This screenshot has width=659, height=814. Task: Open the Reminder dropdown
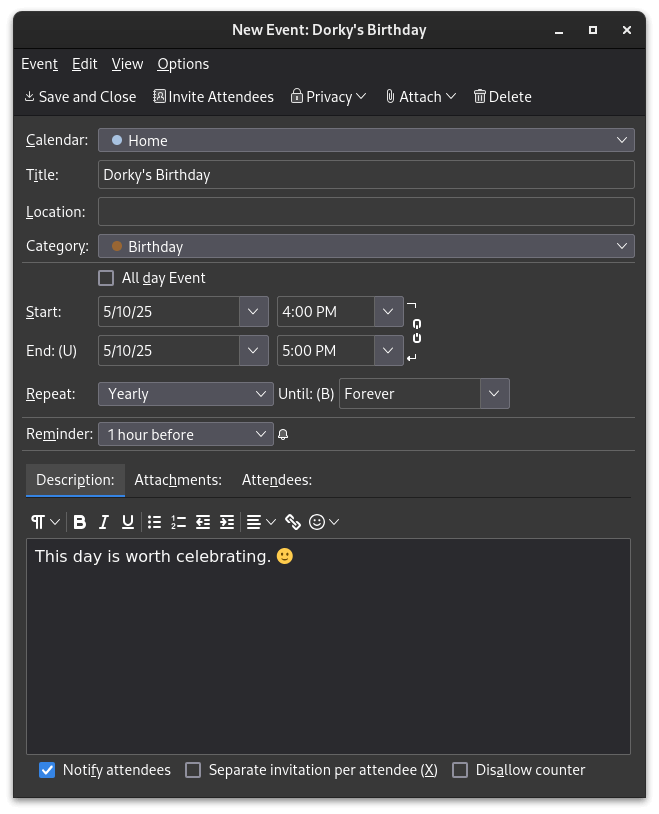pyautogui.click(x=185, y=434)
